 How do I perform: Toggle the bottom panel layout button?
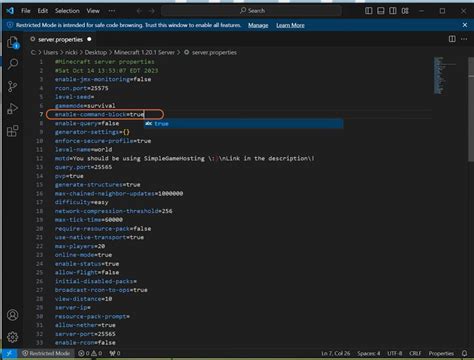point(381,11)
